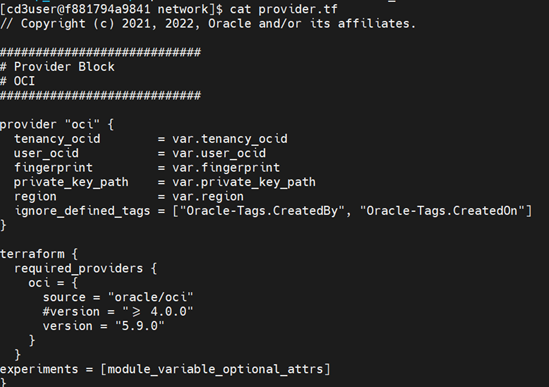Click 'module_variable_optional_attrs' in experiments line
549x387 pixels.
[x=215, y=369]
